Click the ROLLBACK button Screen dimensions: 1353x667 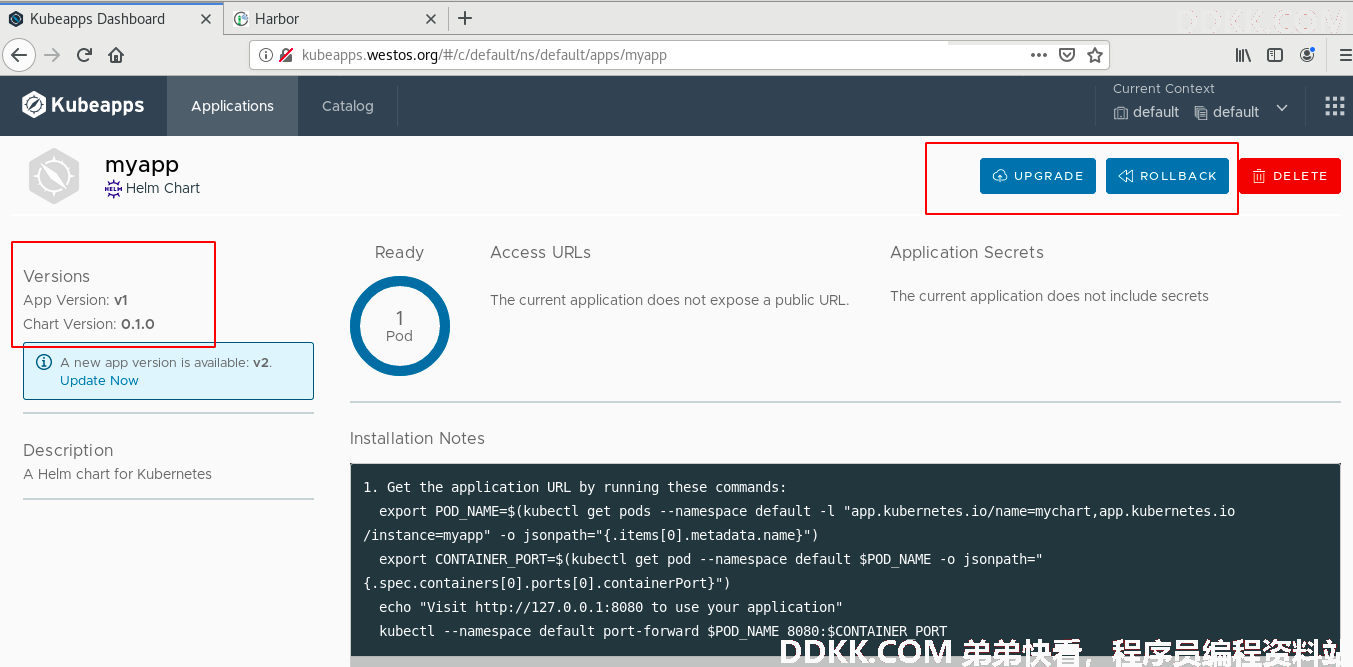(1167, 176)
